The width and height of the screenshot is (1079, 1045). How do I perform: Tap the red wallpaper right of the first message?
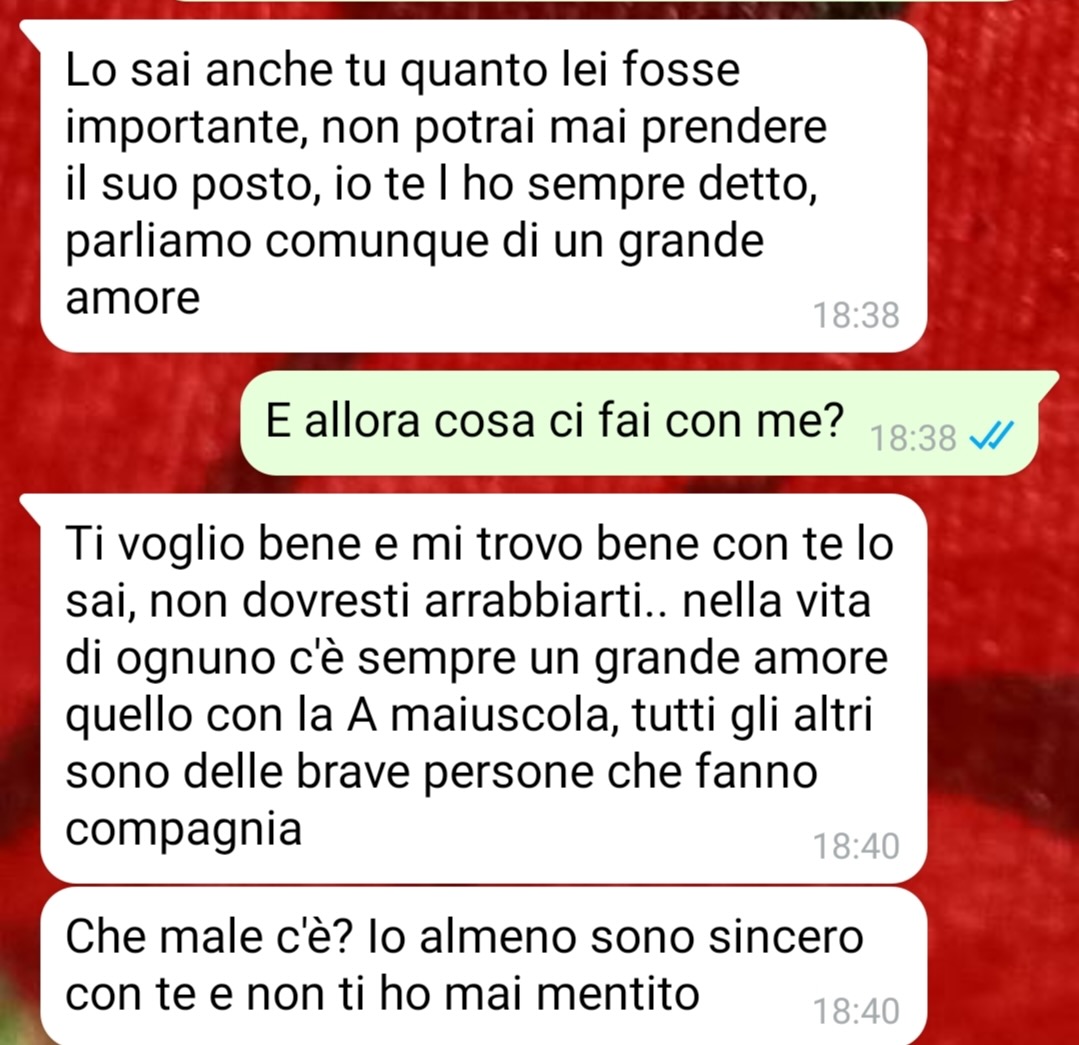click(x=1001, y=186)
